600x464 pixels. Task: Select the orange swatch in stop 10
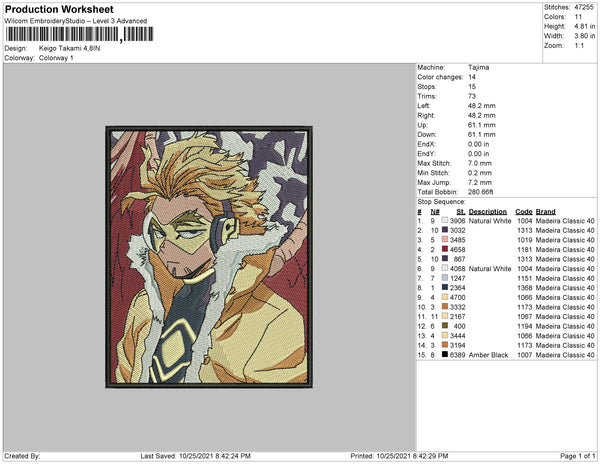point(445,307)
